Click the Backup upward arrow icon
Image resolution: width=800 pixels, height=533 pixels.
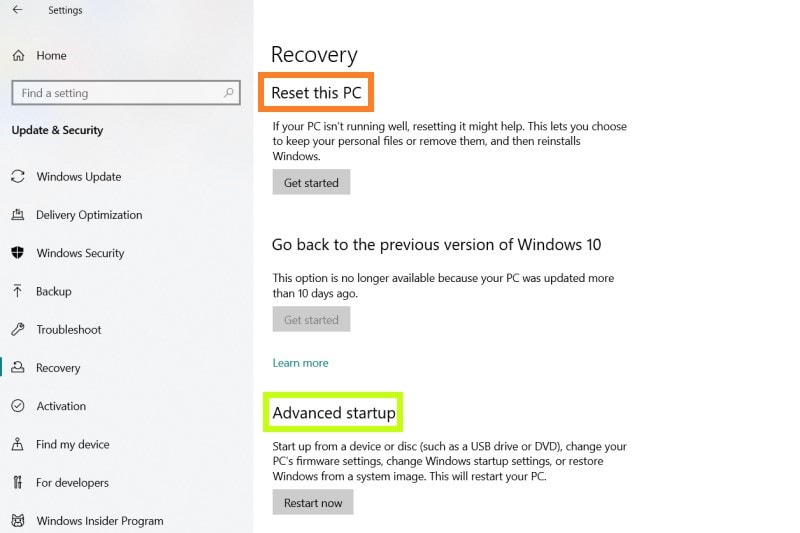[x=18, y=291]
